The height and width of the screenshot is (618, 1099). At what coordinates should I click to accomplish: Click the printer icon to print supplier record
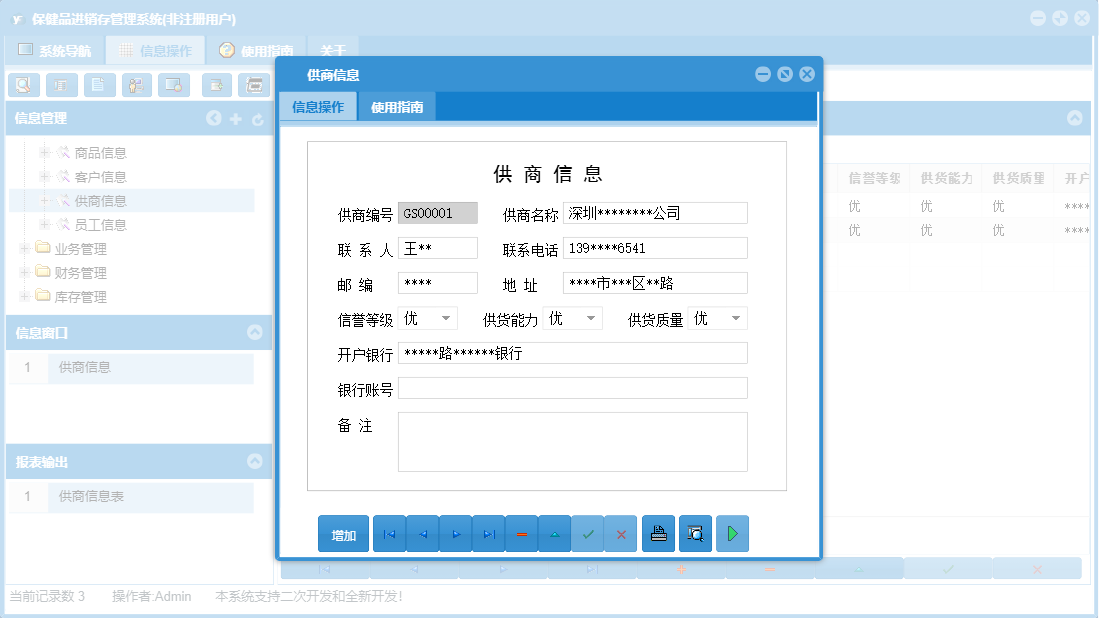point(658,533)
